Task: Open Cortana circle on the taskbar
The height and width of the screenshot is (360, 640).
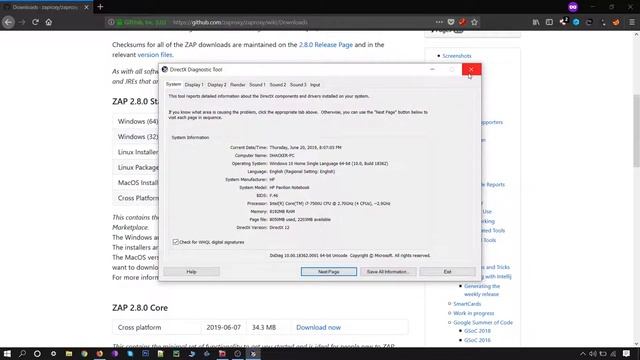Action: (37, 353)
